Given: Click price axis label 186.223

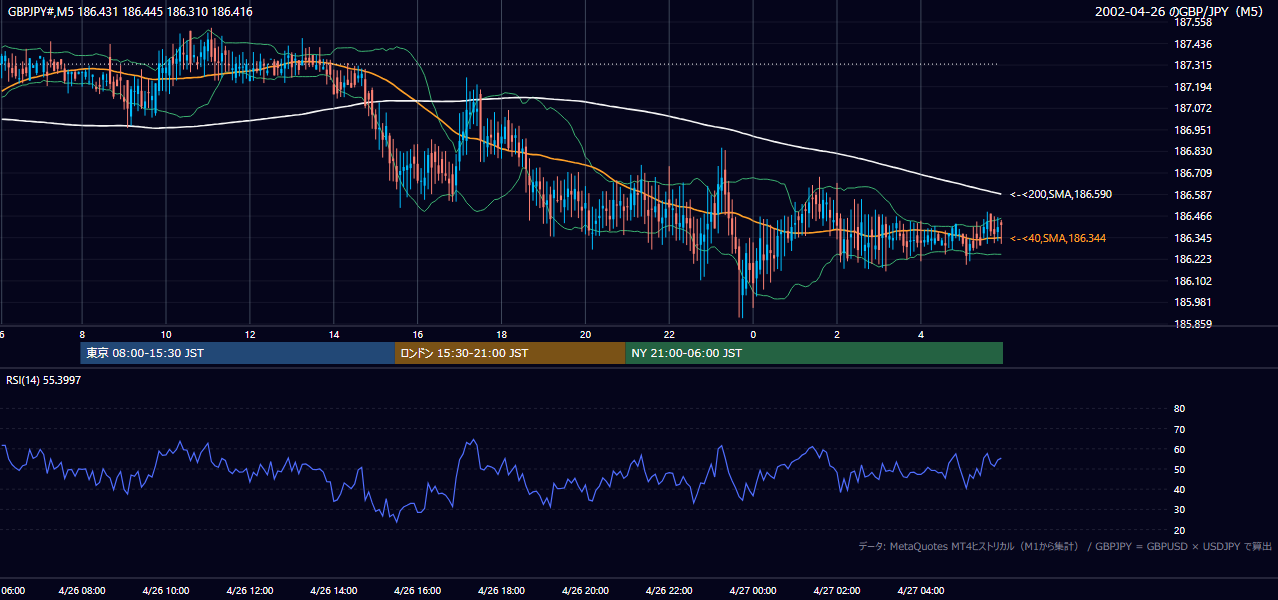Looking at the screenshot, I should 1193,259.
